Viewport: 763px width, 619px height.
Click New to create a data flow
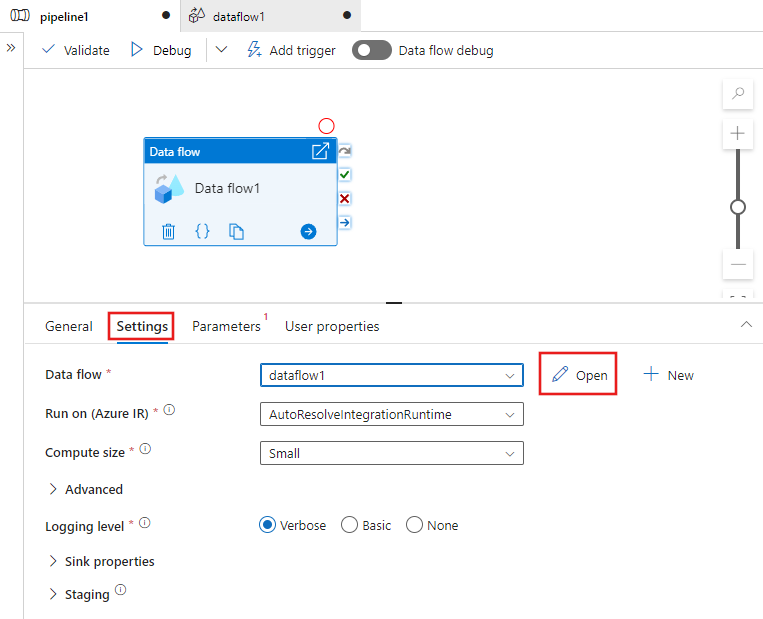point(669,375)
